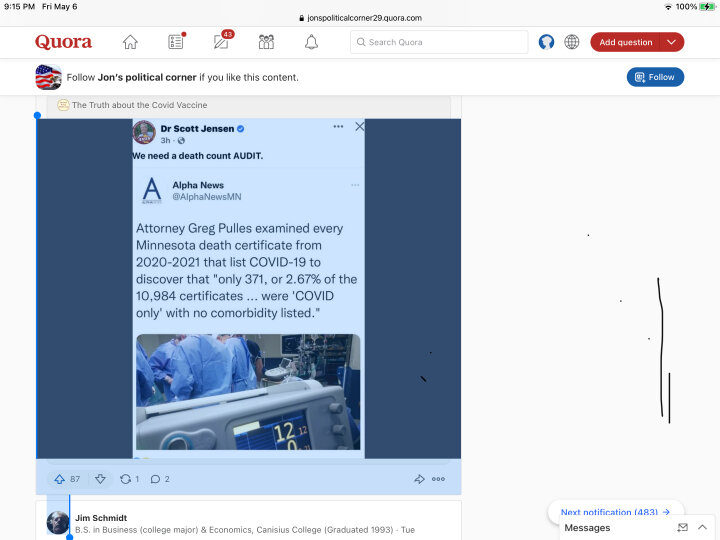Click the Jon's political corner flag avatar

click(48, 77)
